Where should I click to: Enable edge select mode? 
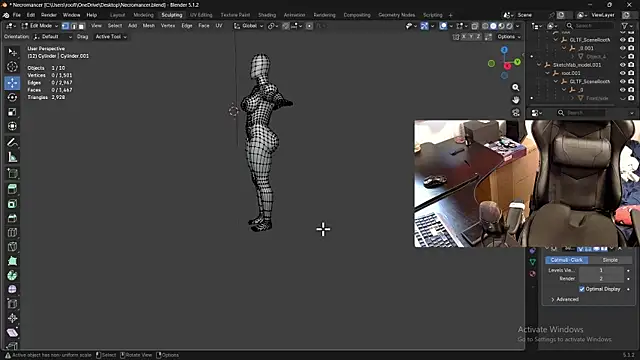(x=73, y=26)
